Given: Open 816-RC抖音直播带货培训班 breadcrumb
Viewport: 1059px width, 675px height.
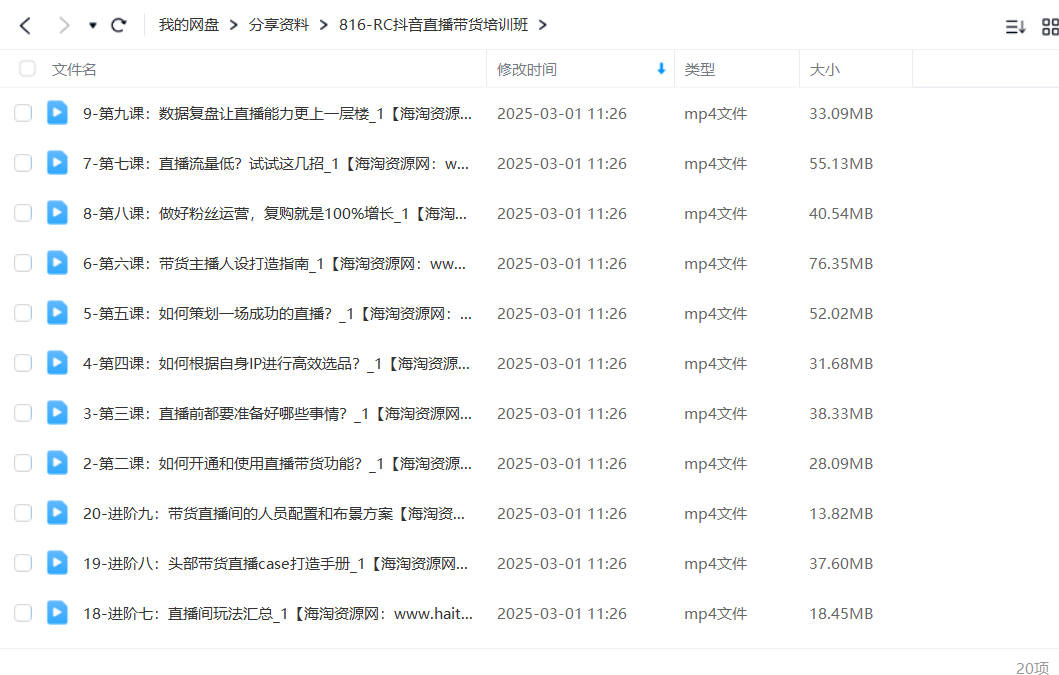Looking at the screenshot, I should coord(433,25).
